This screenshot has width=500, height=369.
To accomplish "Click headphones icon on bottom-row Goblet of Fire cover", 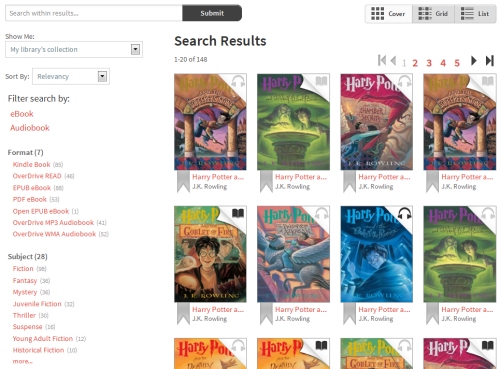I will click(405, 346).
